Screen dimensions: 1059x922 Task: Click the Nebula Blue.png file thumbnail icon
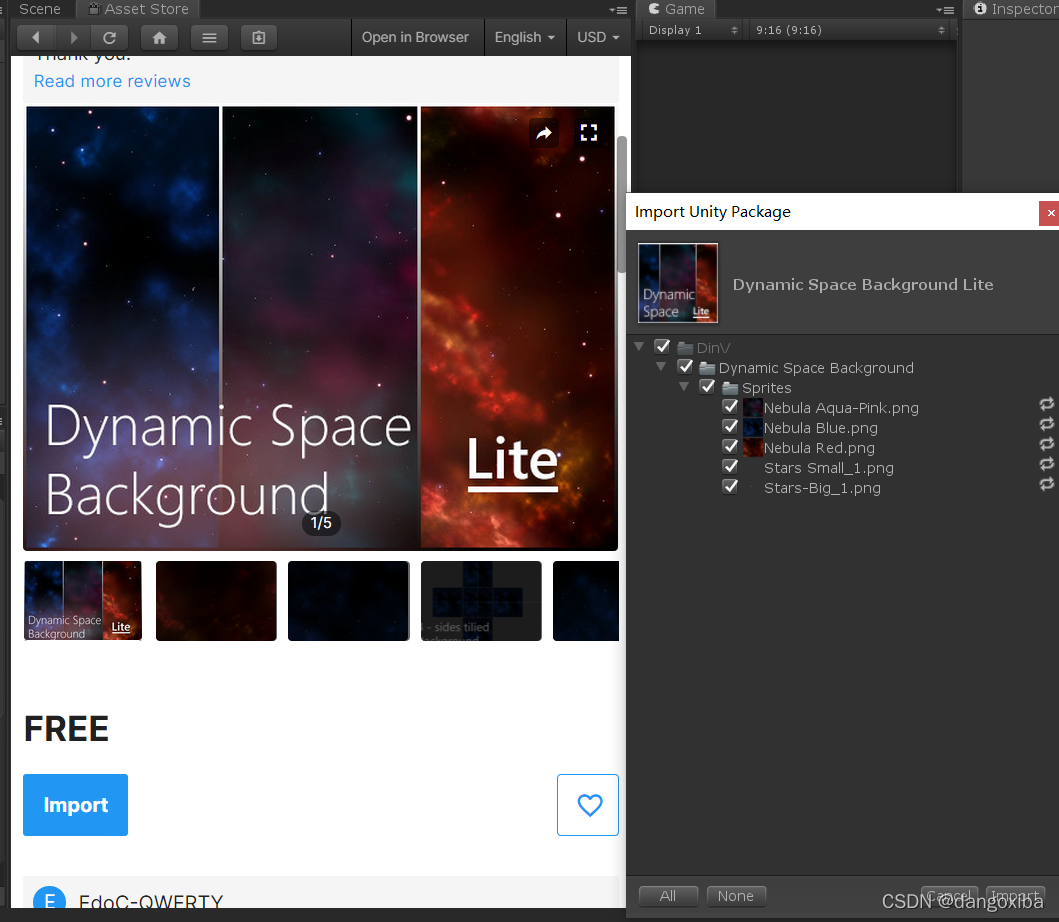pos(752,428)
